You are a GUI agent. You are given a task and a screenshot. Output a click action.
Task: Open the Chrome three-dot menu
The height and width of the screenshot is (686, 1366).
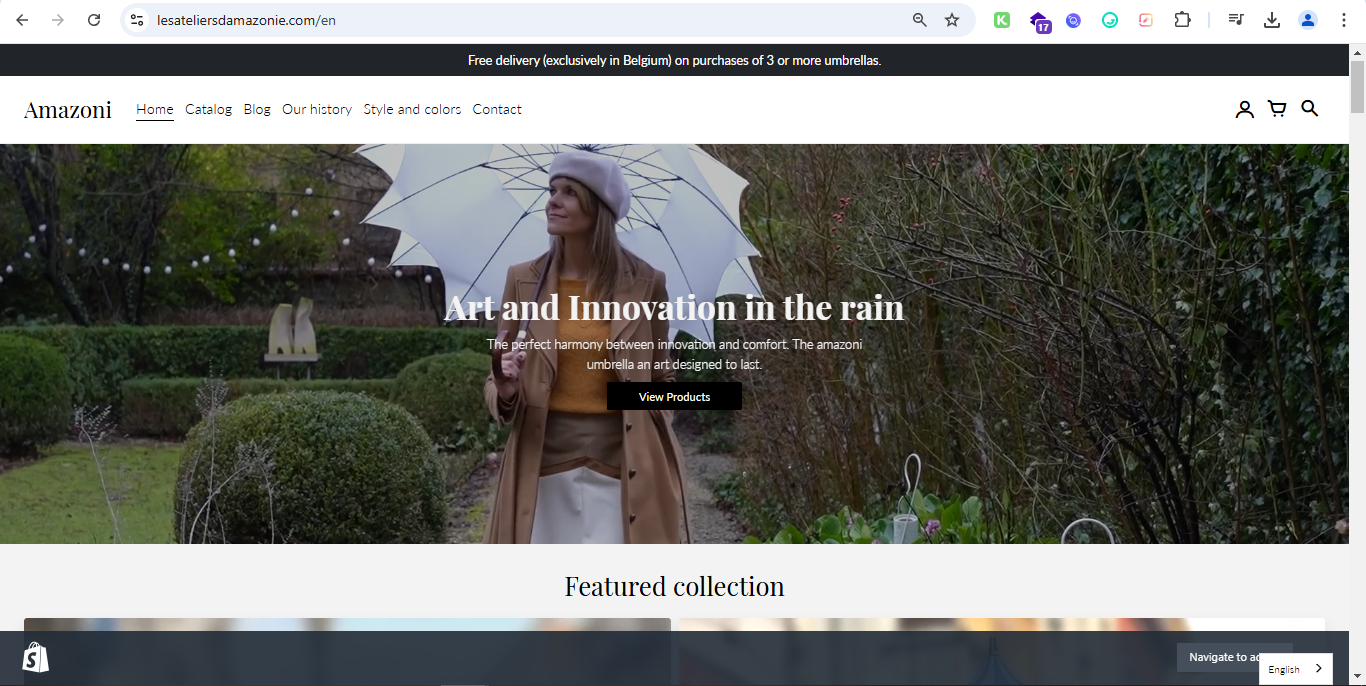1344,19
